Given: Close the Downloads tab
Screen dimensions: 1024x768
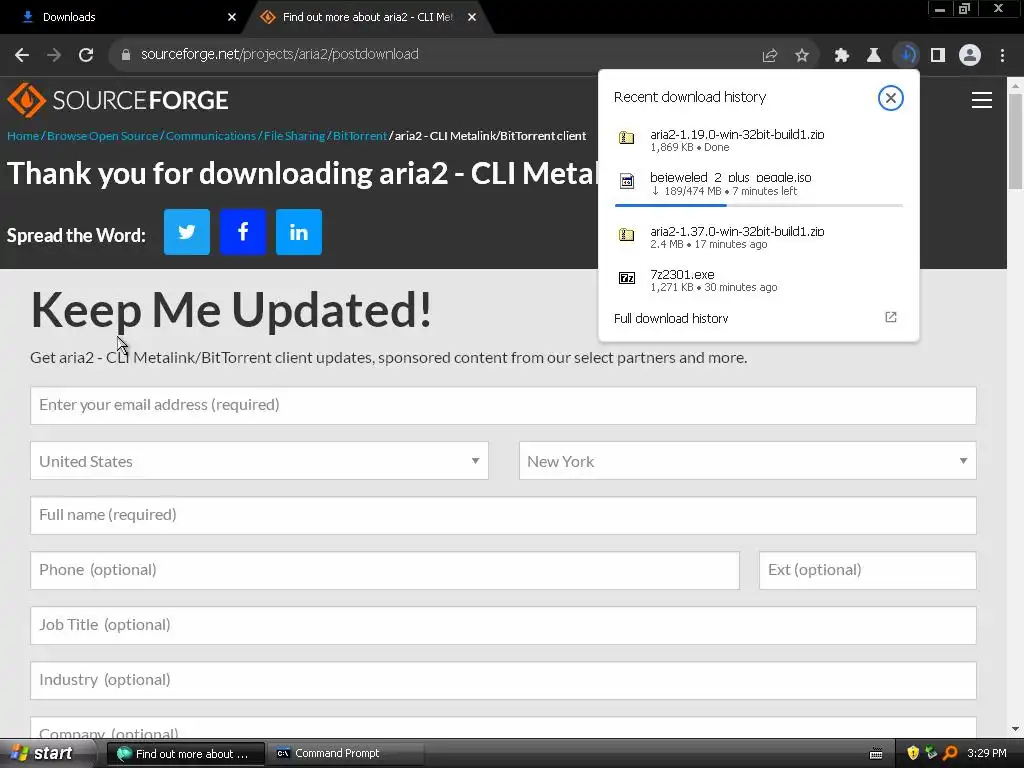Looking at the screenshot, I should click(x=232, y=17).
